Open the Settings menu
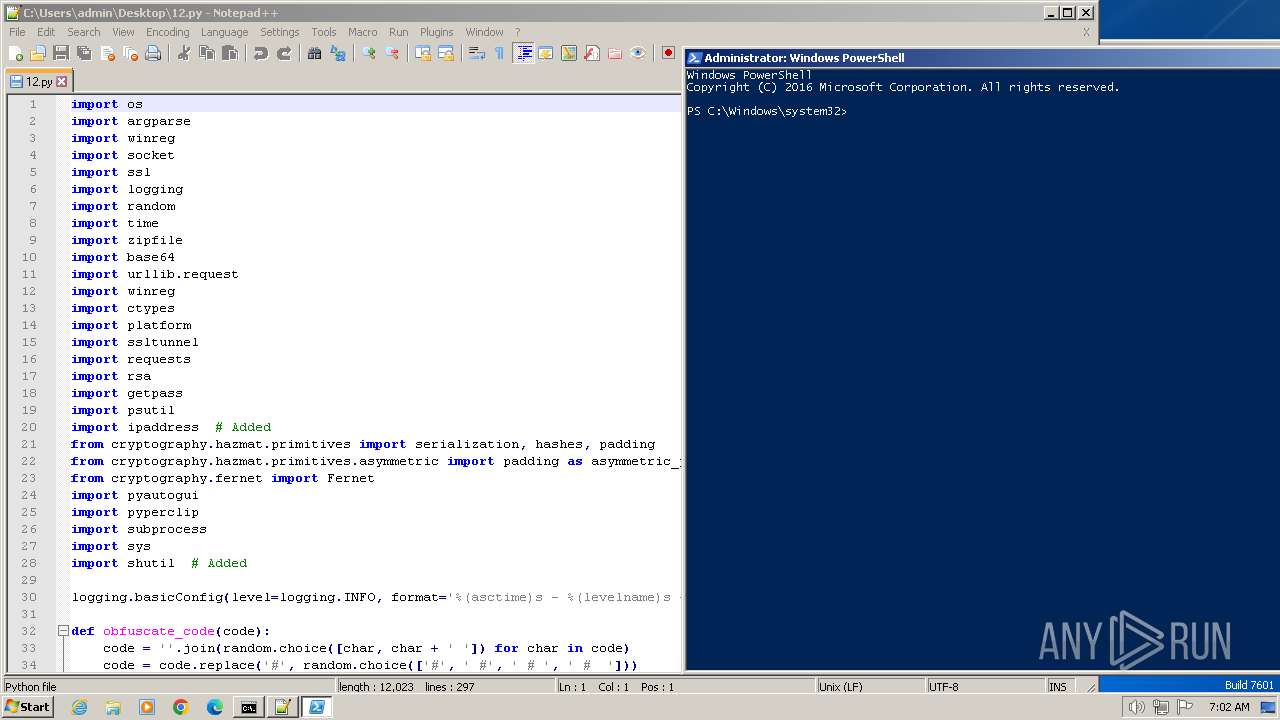 280,32
